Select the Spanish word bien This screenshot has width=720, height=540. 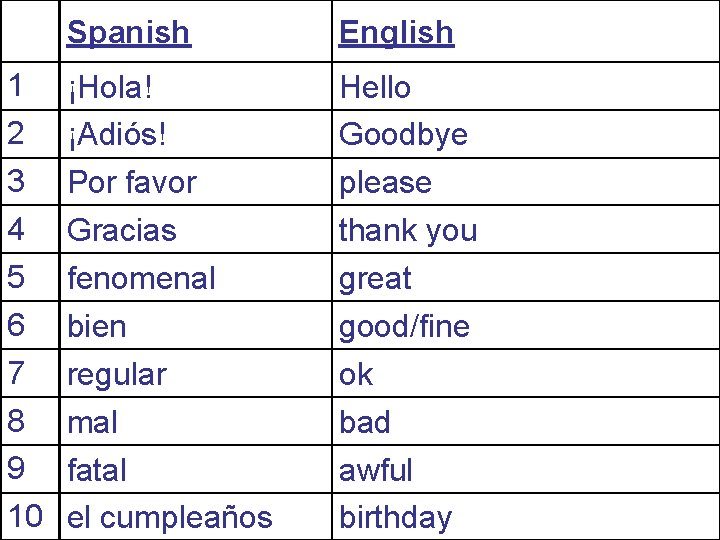[97, 326]
